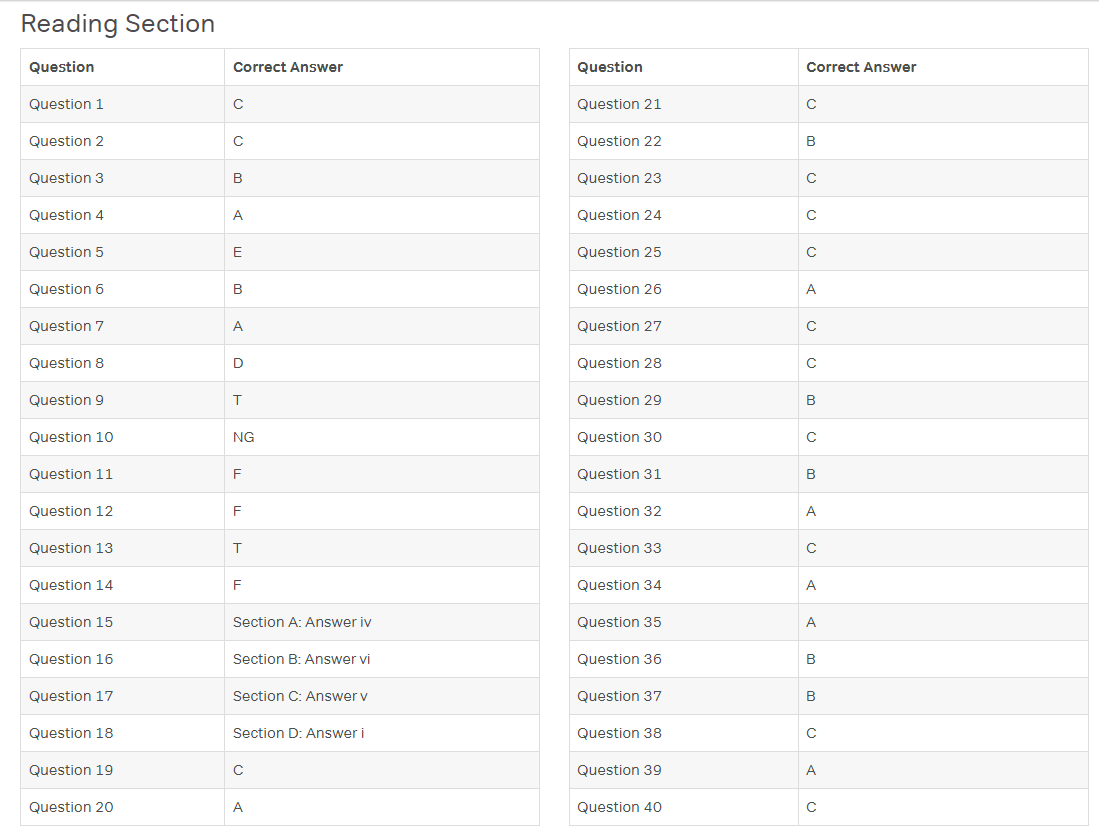The height and width of the screenshot is (833, 1099).
Task: Click the Question 30 row label
Action: (x=619, y=438)
